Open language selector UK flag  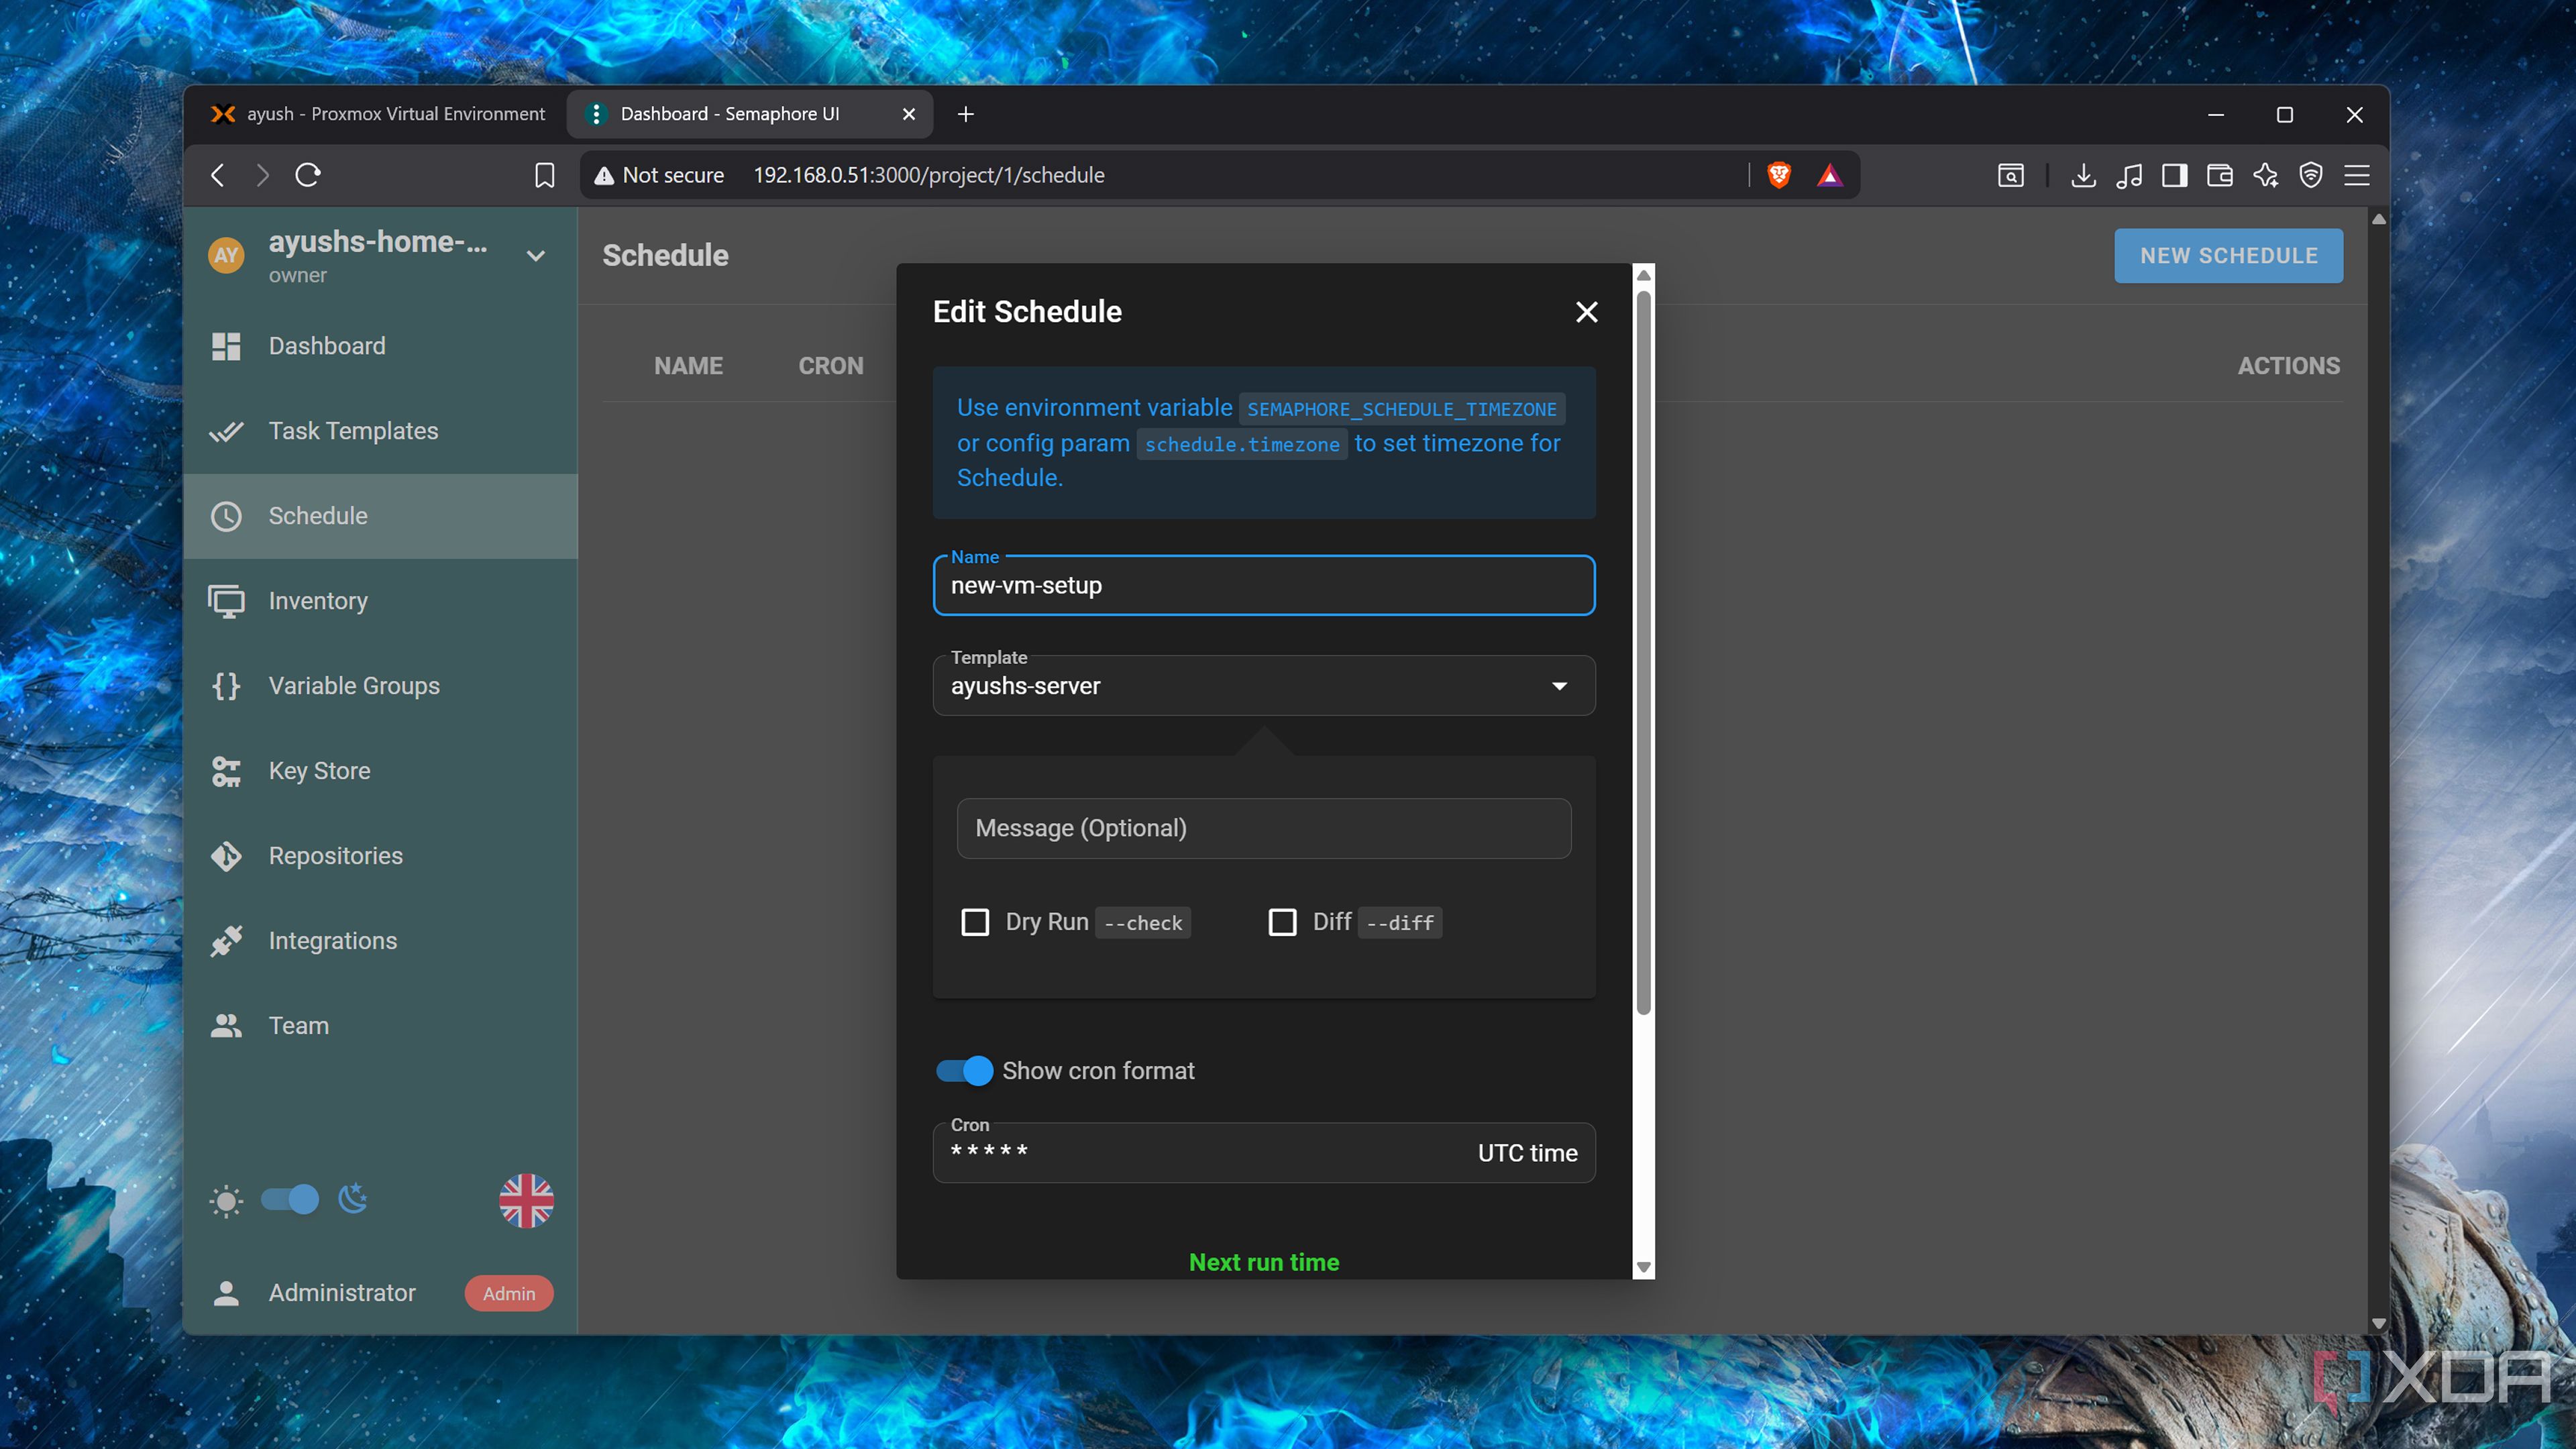click(526, 1200)
